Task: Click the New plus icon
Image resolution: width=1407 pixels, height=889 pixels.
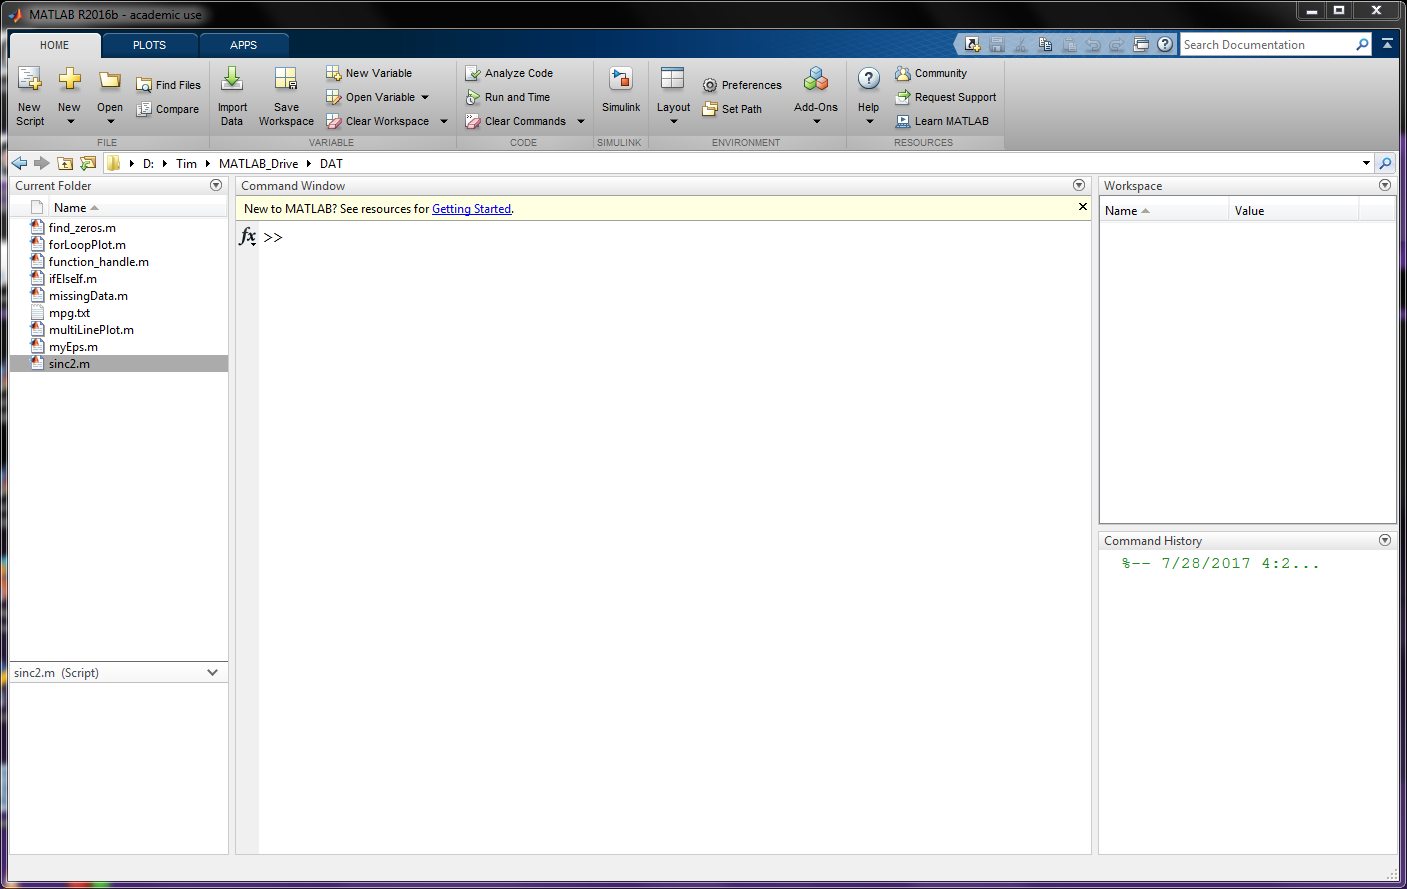Action: pyautogui.click(x=69, y=79)
